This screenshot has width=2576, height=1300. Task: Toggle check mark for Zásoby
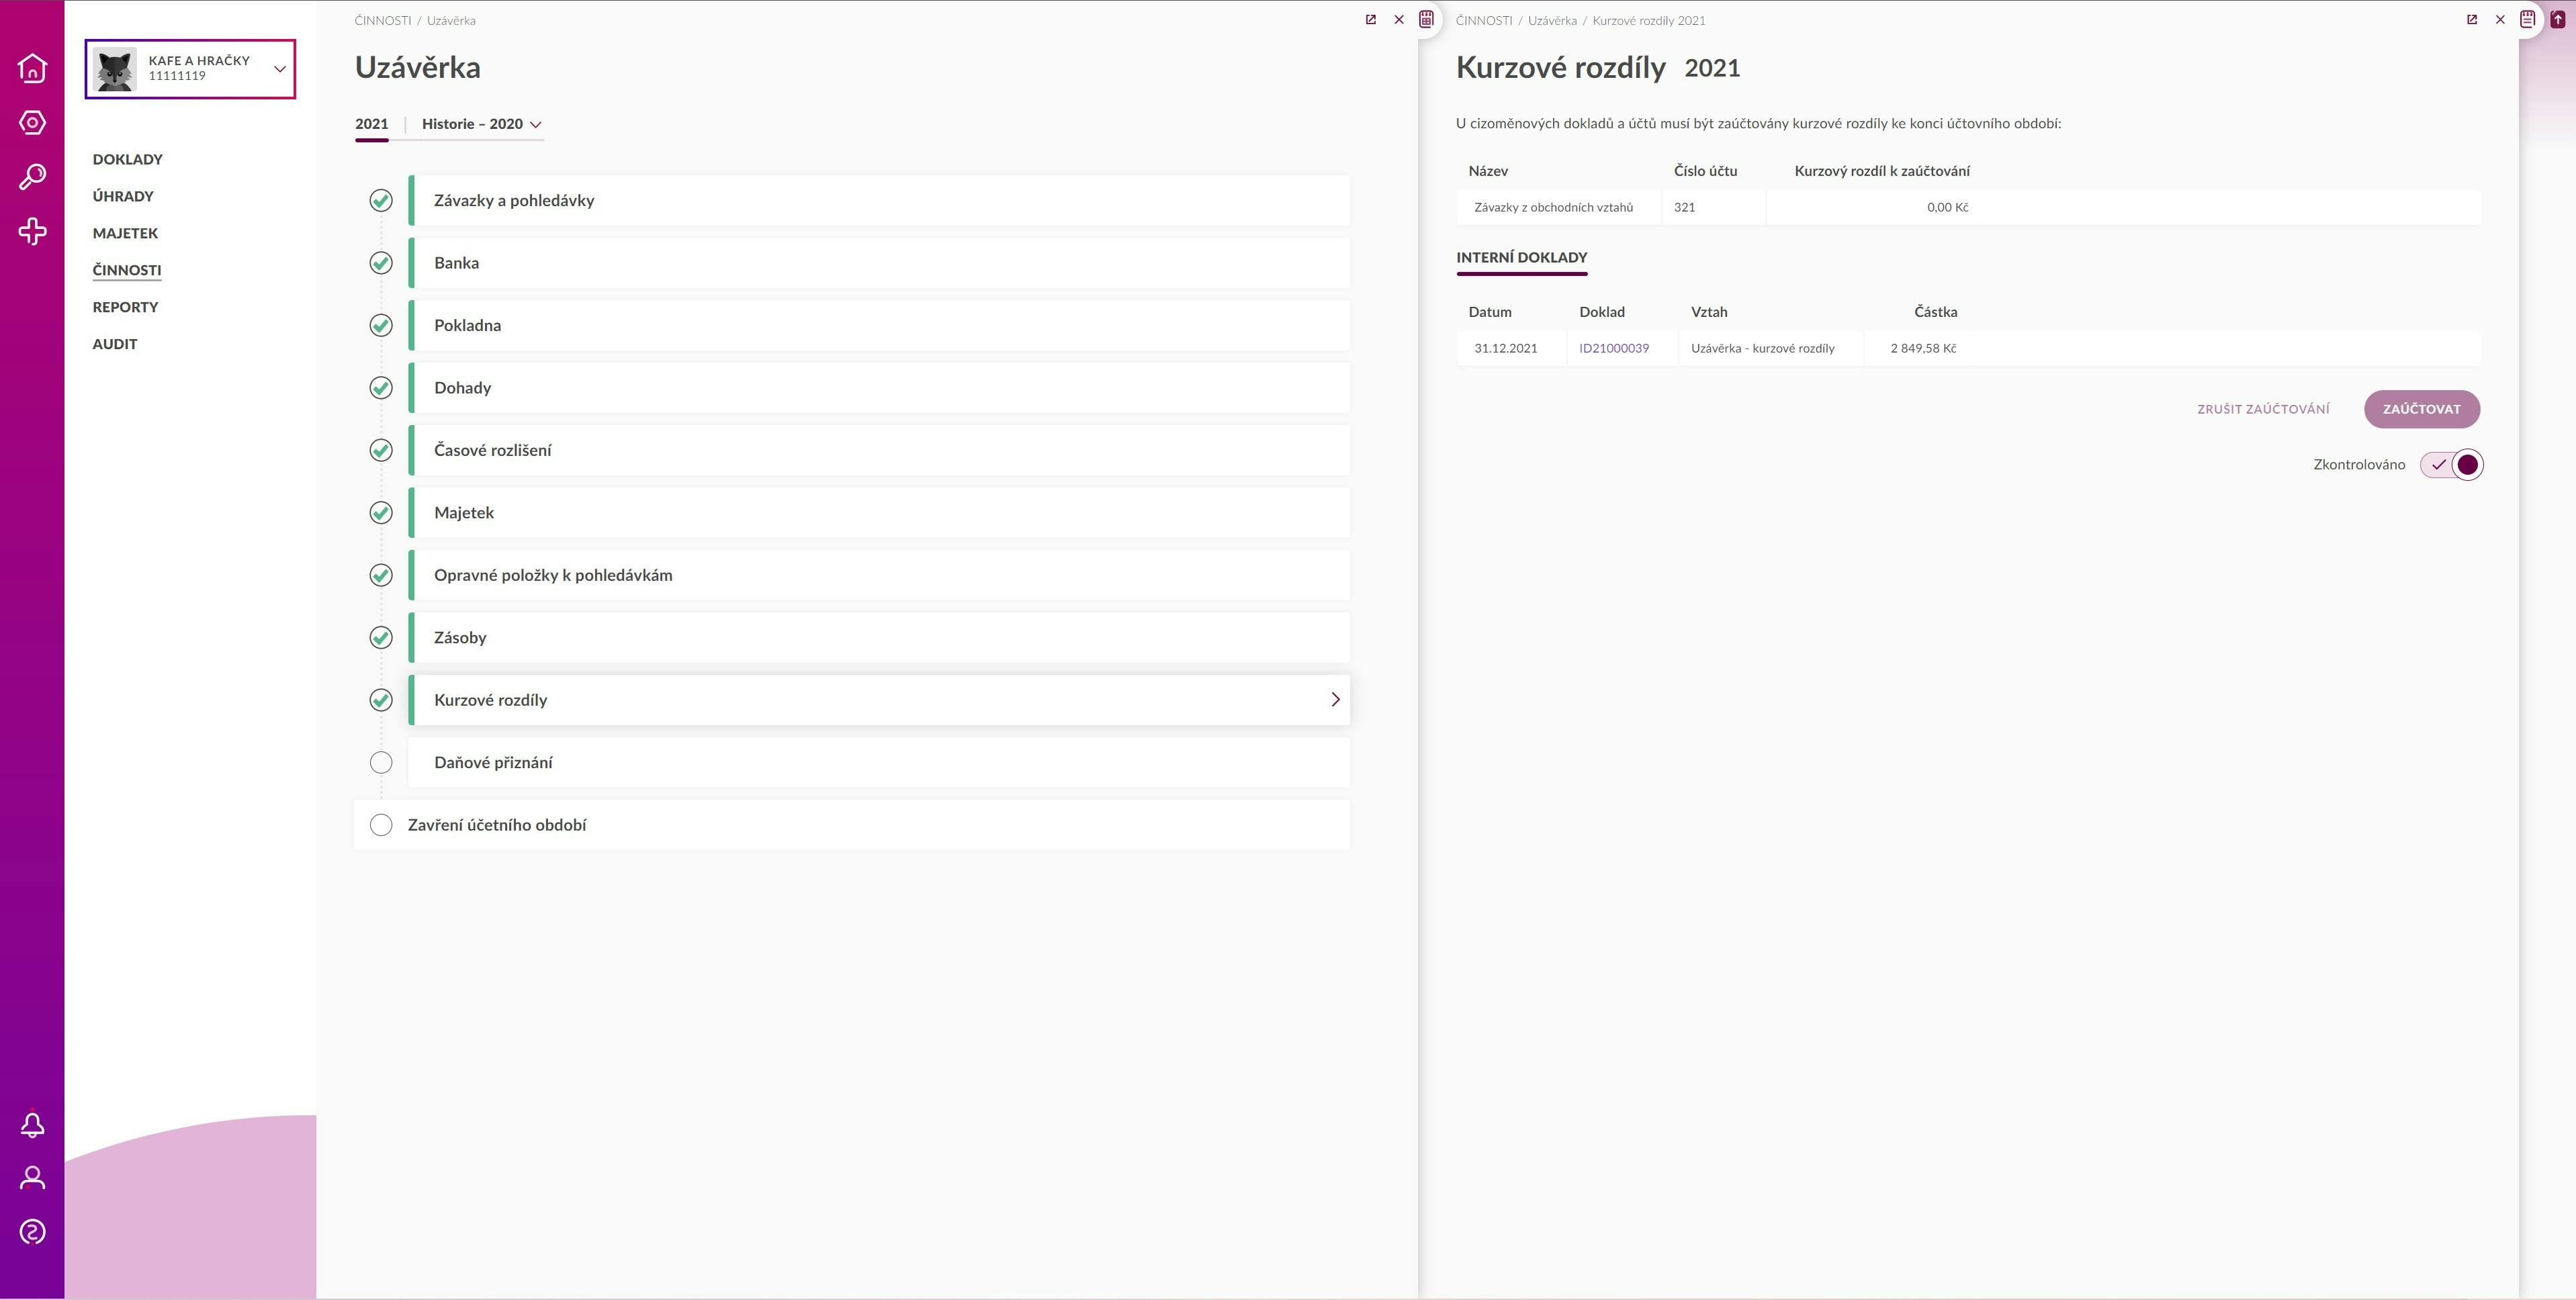381,638
